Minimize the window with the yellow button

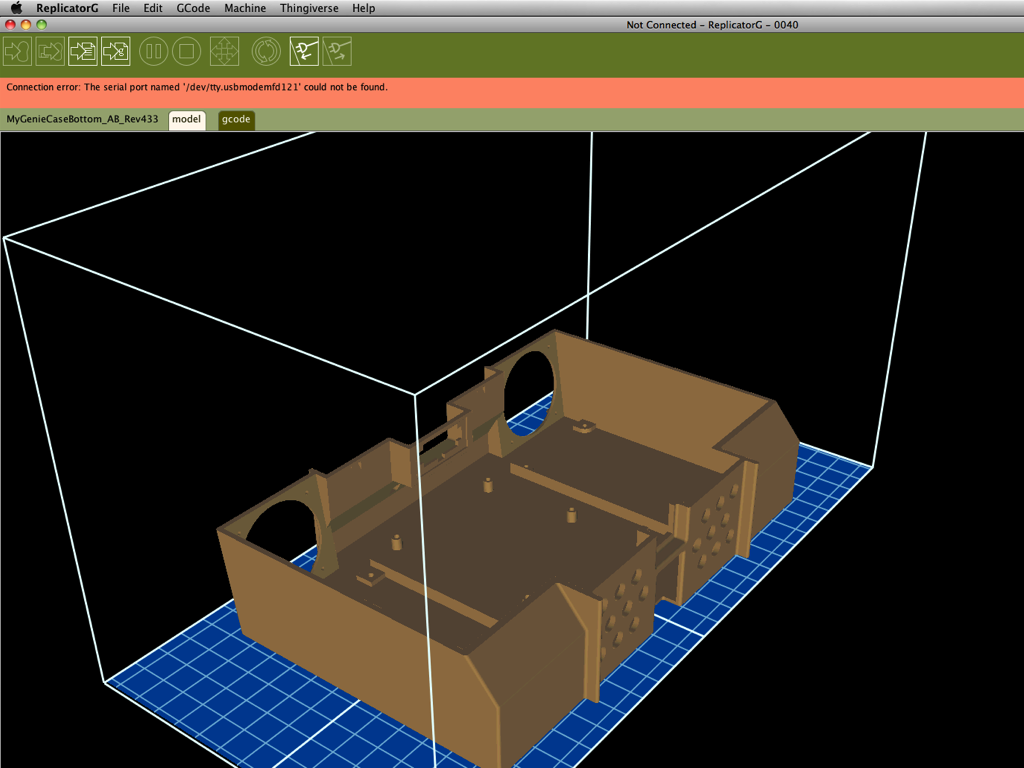click(25, 25)
